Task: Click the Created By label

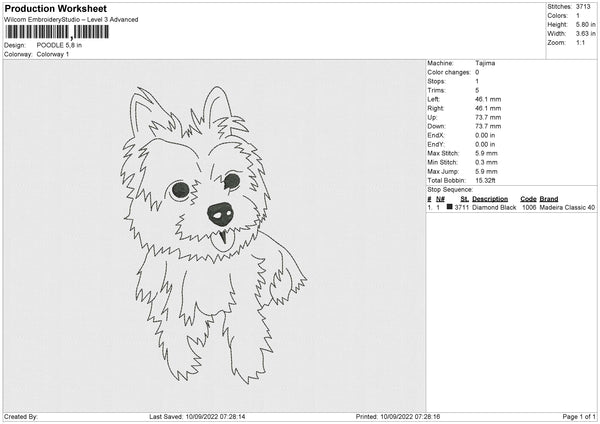Action: [21, 417]
